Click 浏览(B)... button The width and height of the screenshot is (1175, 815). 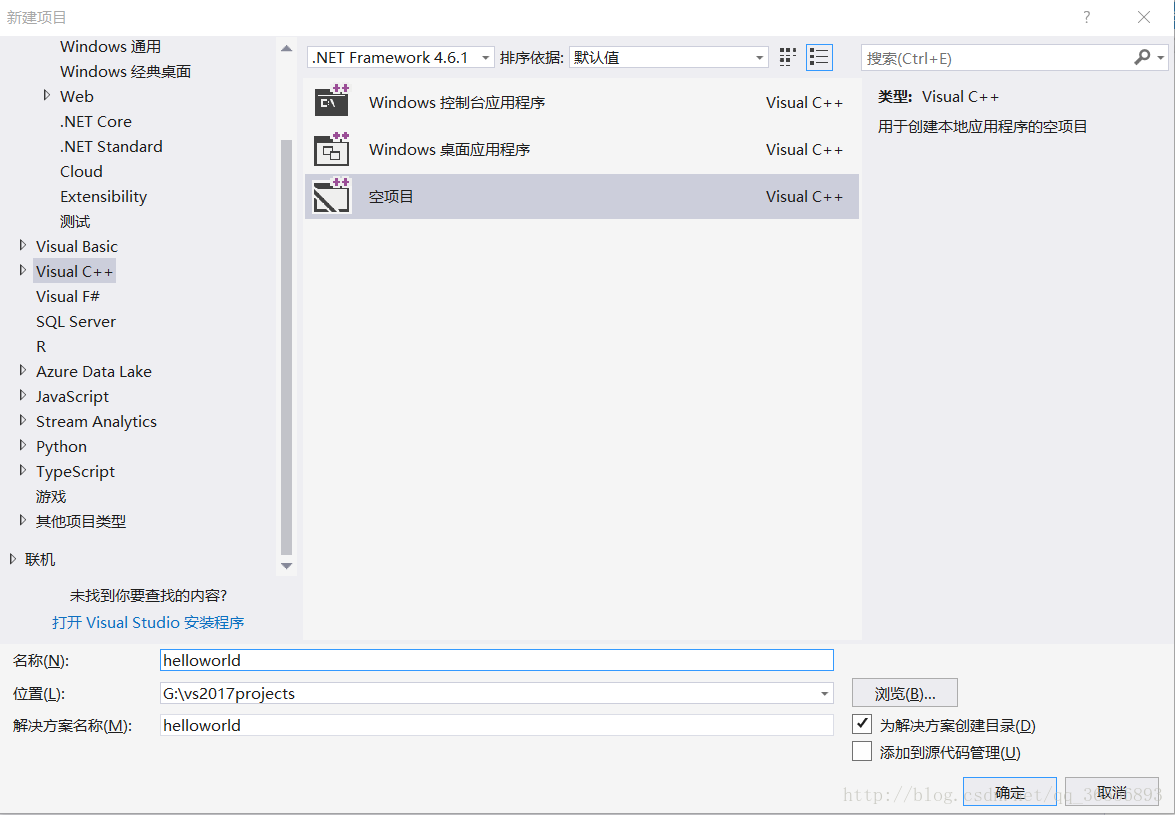point(904,694)
